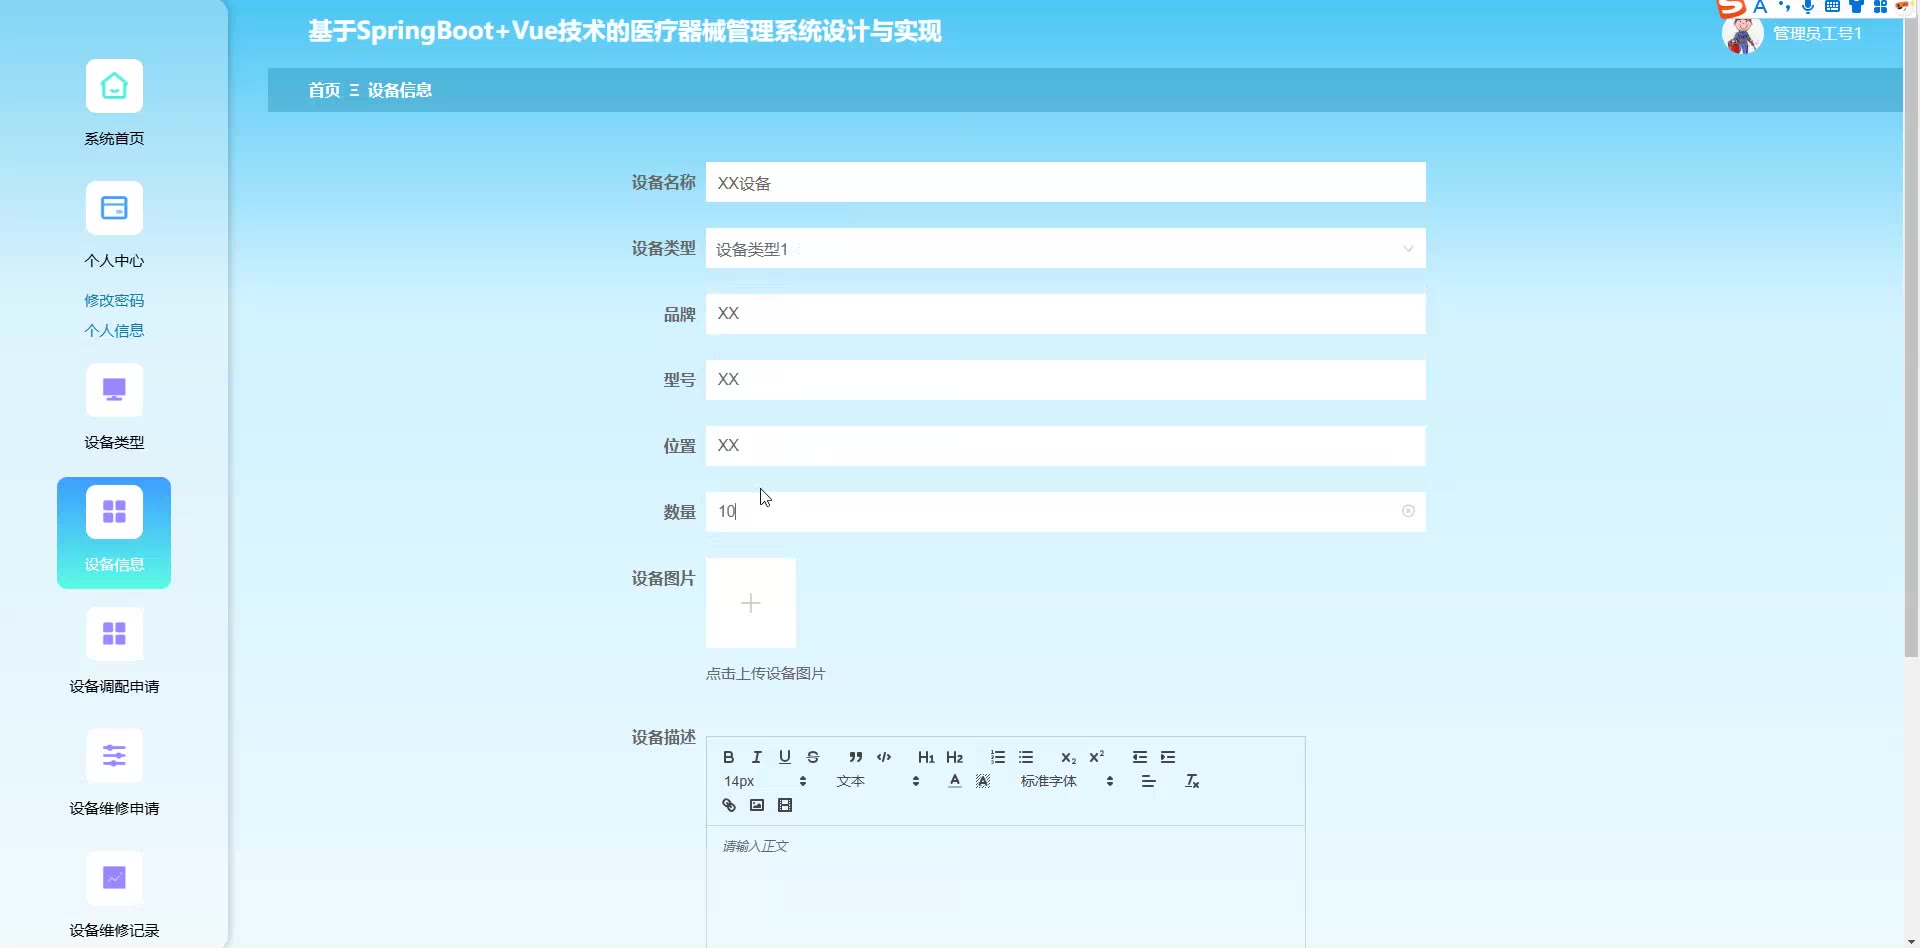Focus the 数量 input field
Screen dimensions: 1920x948
[1065, 512]
